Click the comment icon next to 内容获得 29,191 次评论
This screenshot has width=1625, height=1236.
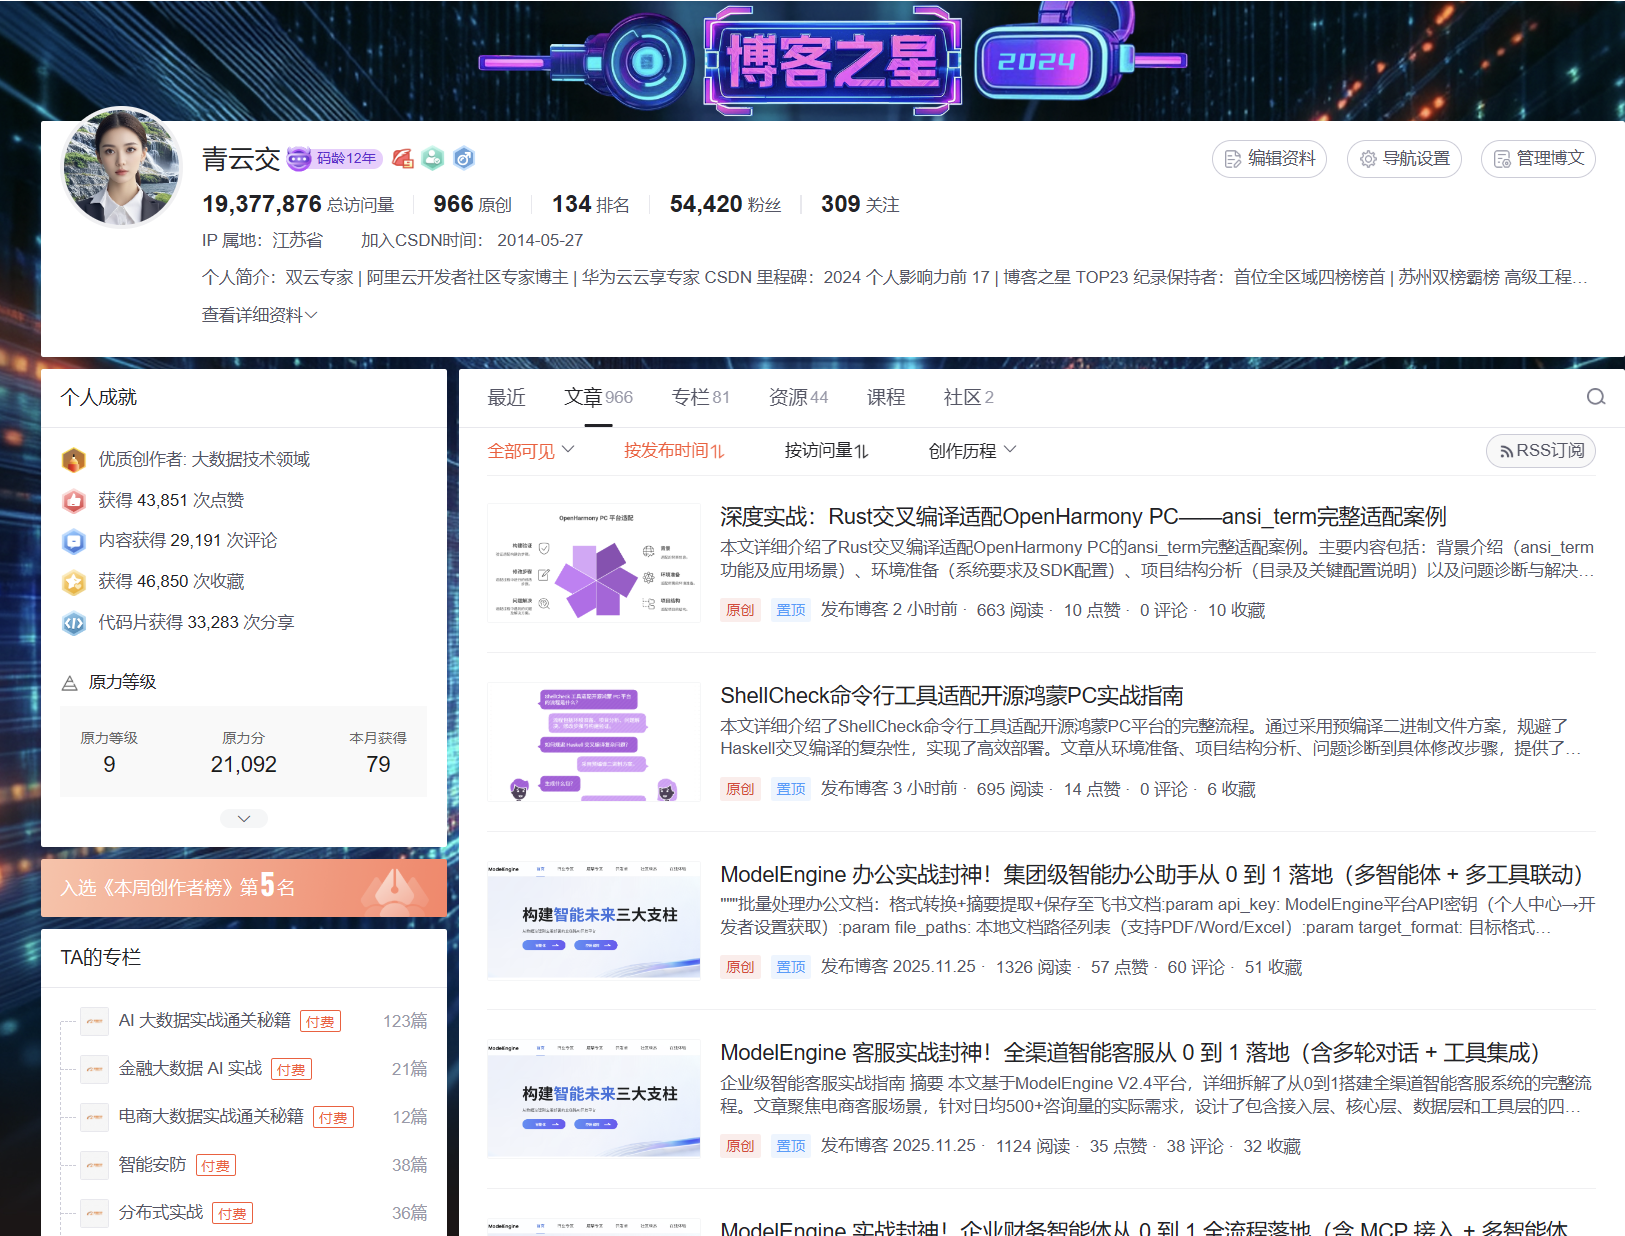(74, 541)
